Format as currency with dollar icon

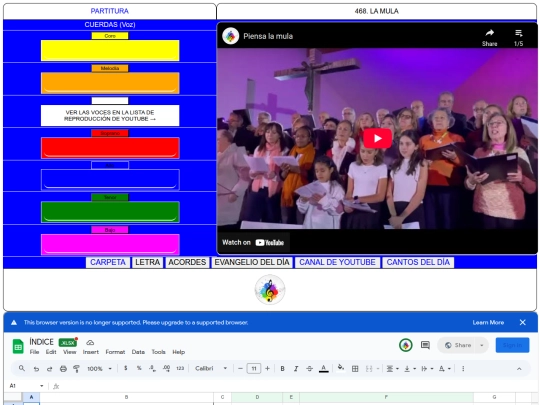pos(126,368)
